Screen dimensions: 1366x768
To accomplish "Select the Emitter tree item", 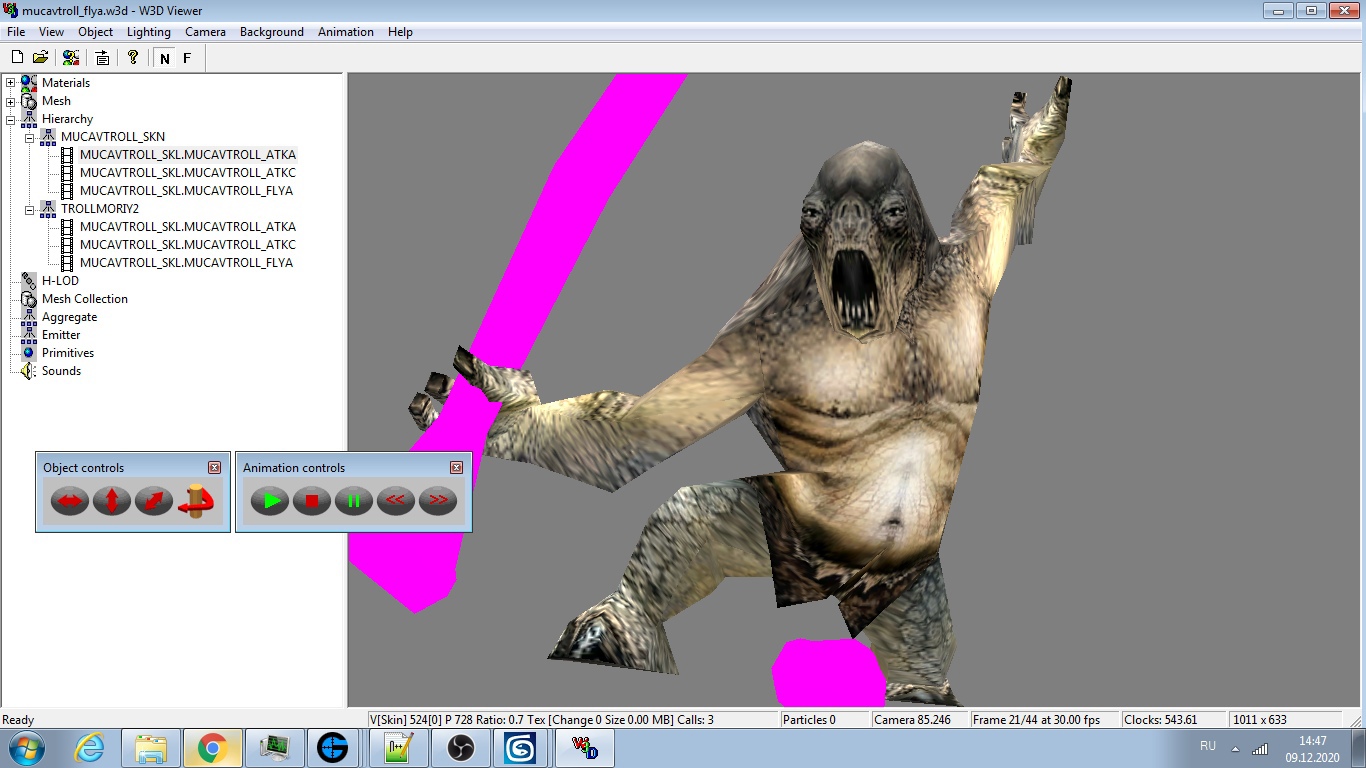I will pyautogui.click(x=61, y=335).
